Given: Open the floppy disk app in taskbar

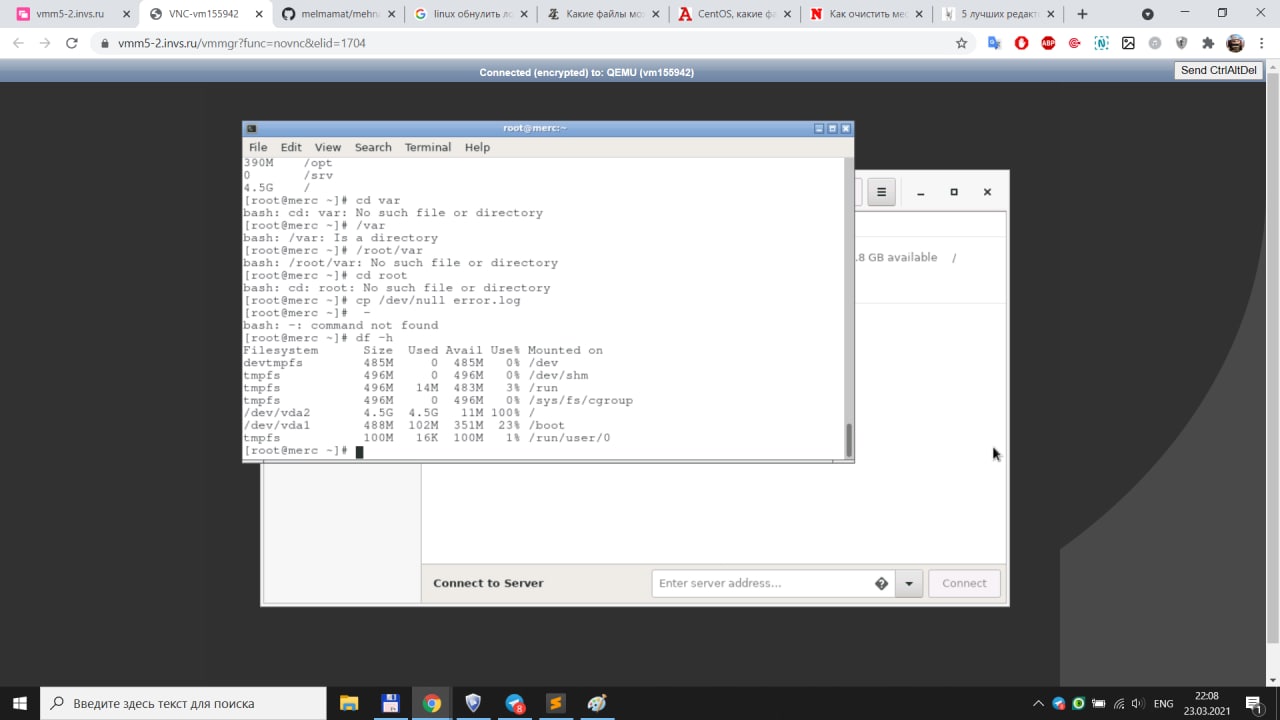Looking at the screenshot, I should [x=390, y=703].
